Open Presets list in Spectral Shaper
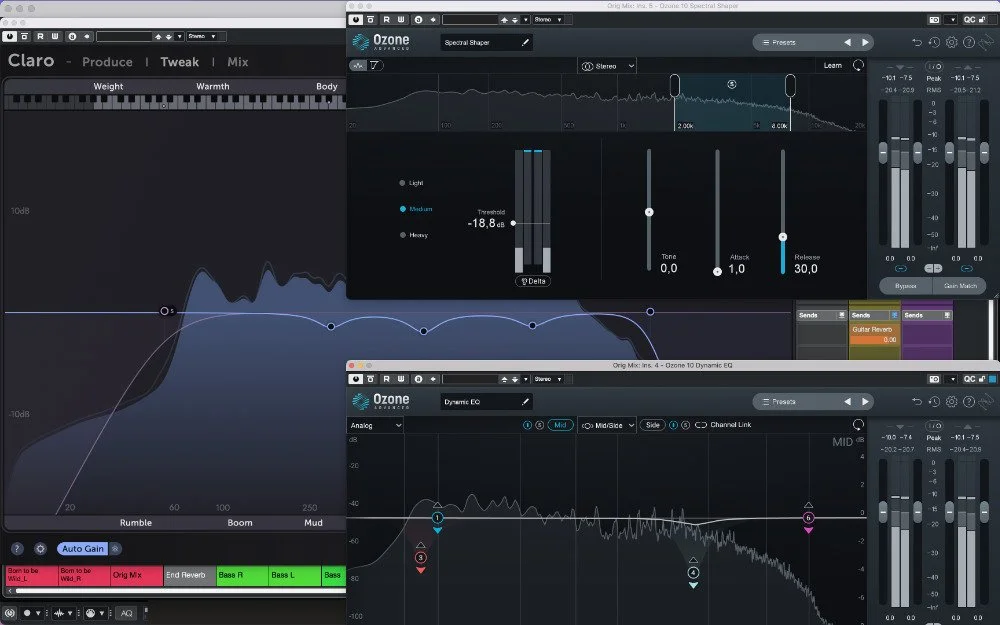 tap(779, 43)
